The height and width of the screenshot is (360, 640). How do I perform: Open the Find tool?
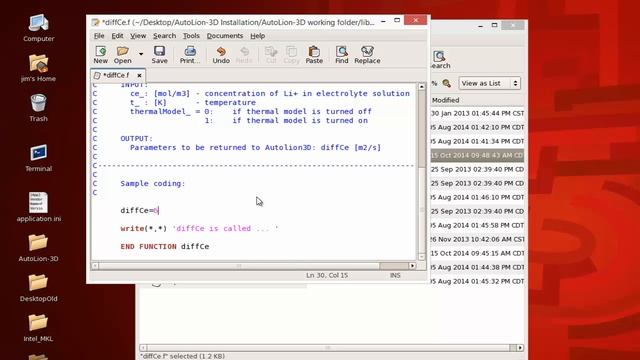click(342, 55)
